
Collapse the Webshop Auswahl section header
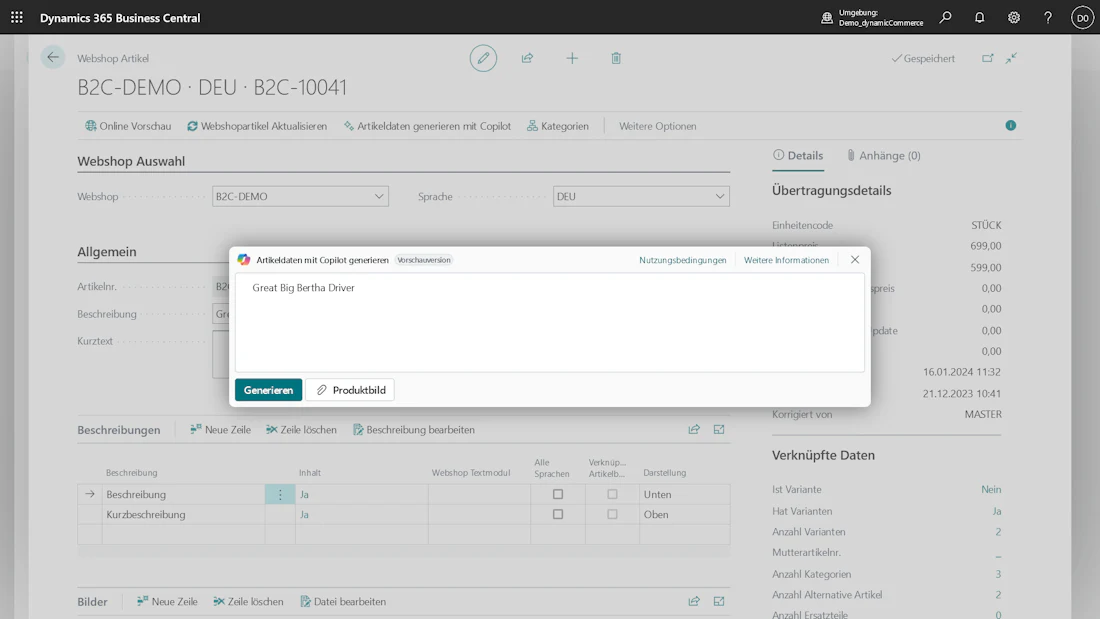[x=131, y=161]
